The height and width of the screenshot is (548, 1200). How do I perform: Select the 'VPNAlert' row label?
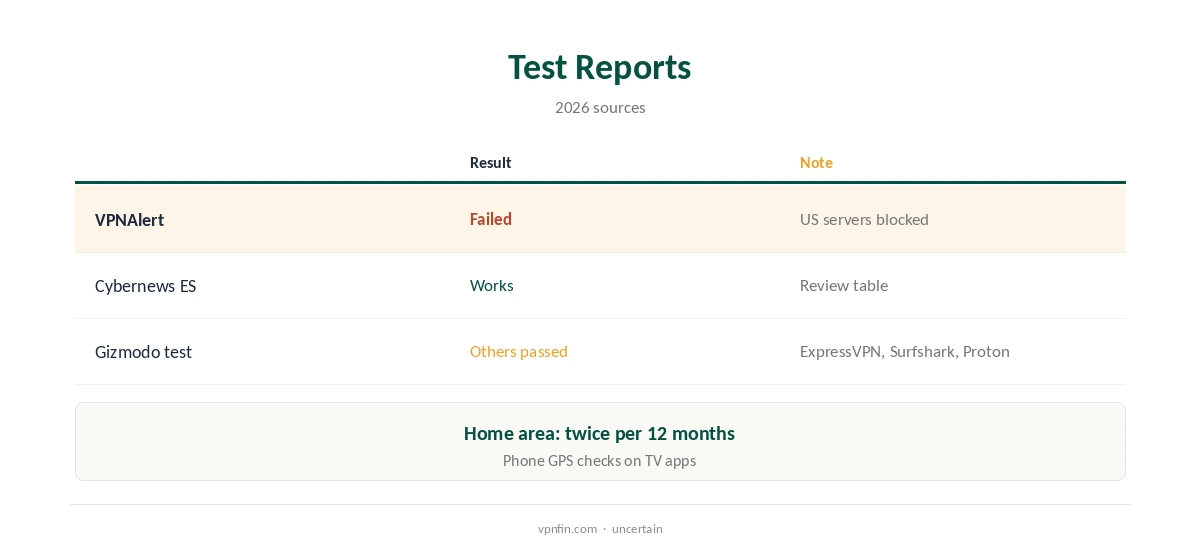coord(129,219)
